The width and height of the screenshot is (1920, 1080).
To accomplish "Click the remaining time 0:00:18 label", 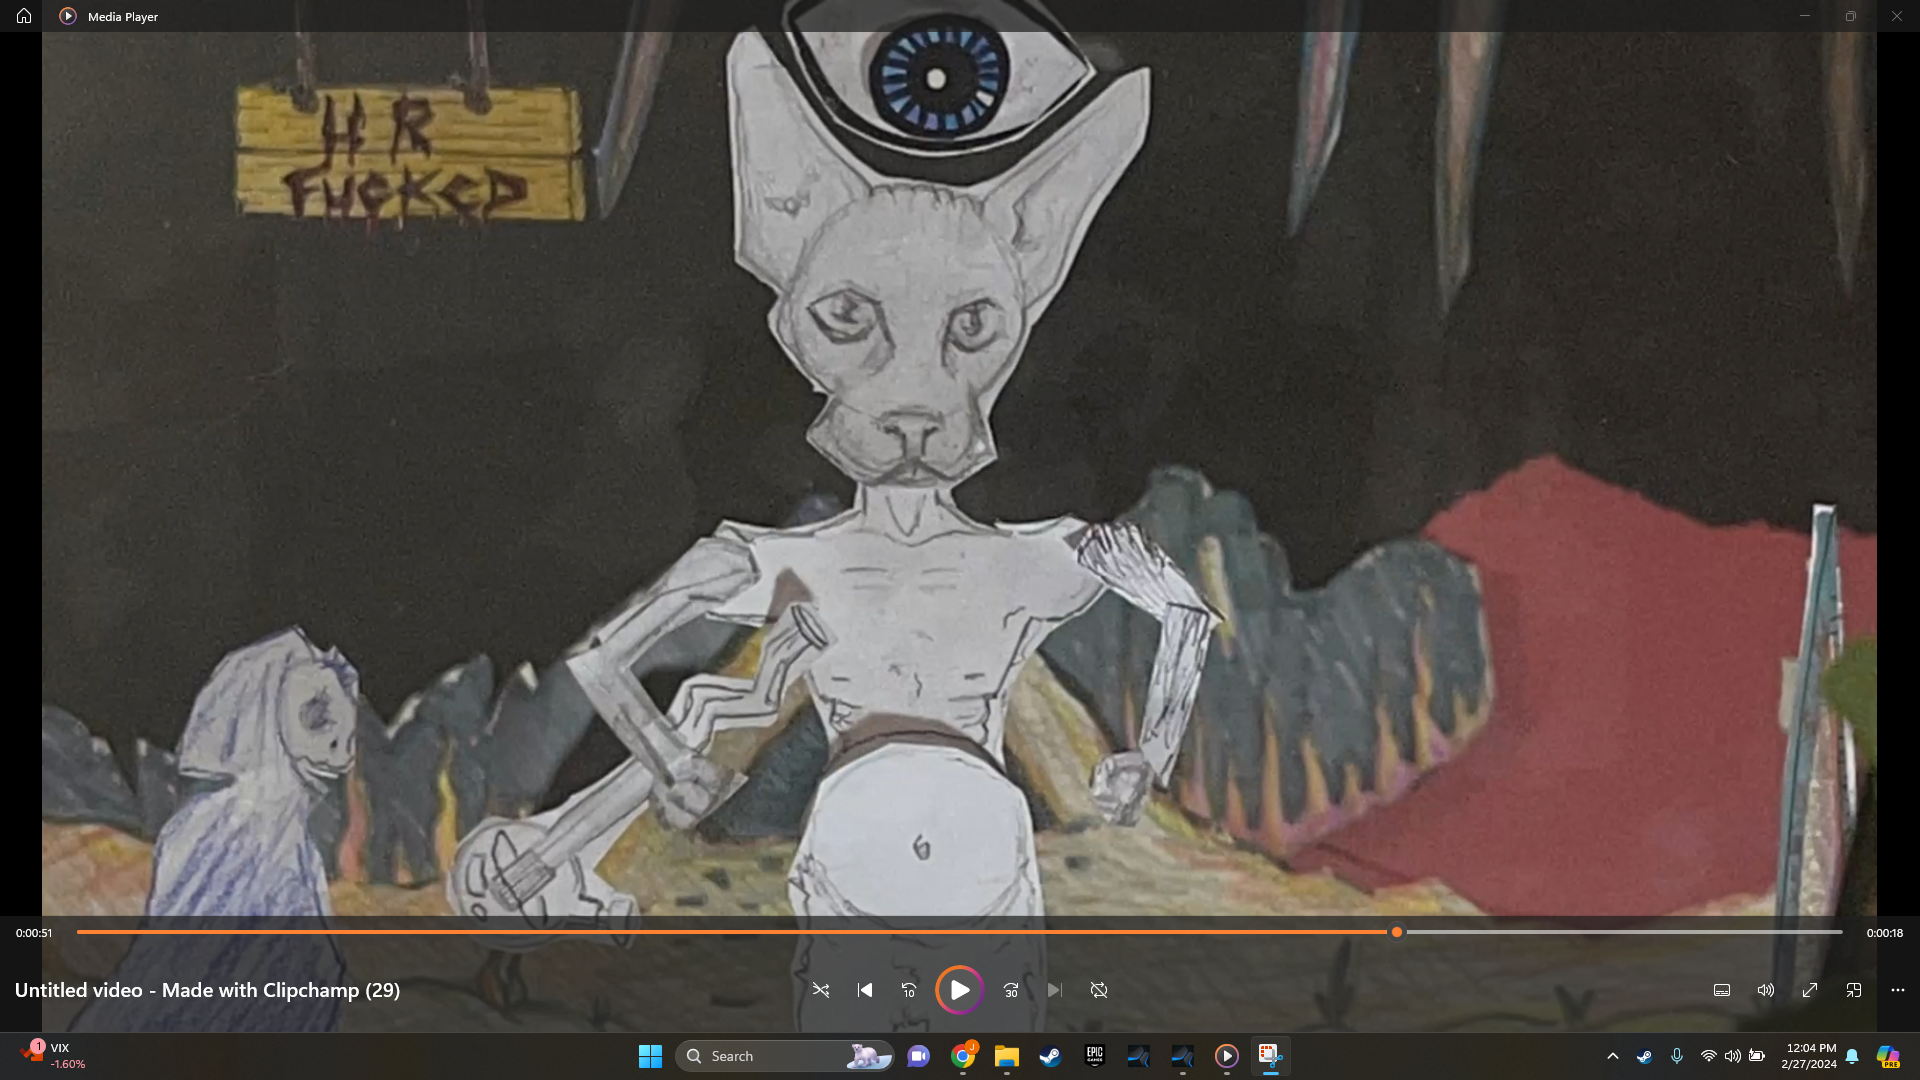I will point(1884,933).
